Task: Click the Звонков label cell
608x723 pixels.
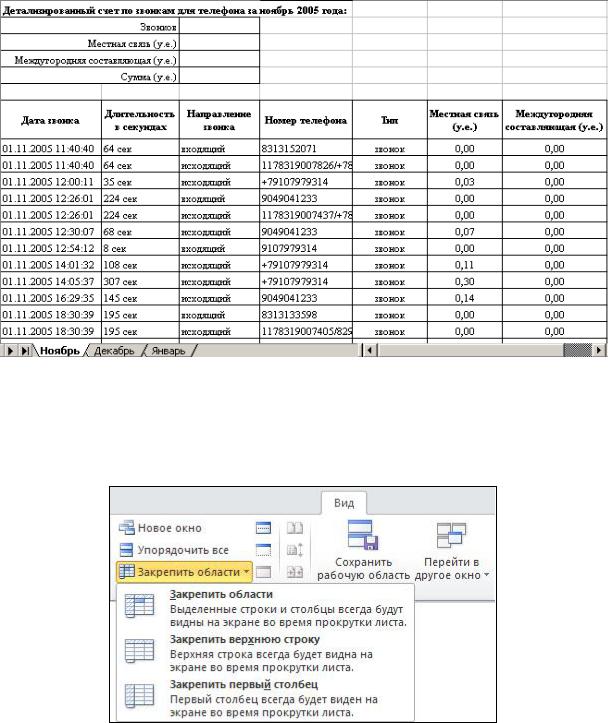Action: click(x=90, y=27)
